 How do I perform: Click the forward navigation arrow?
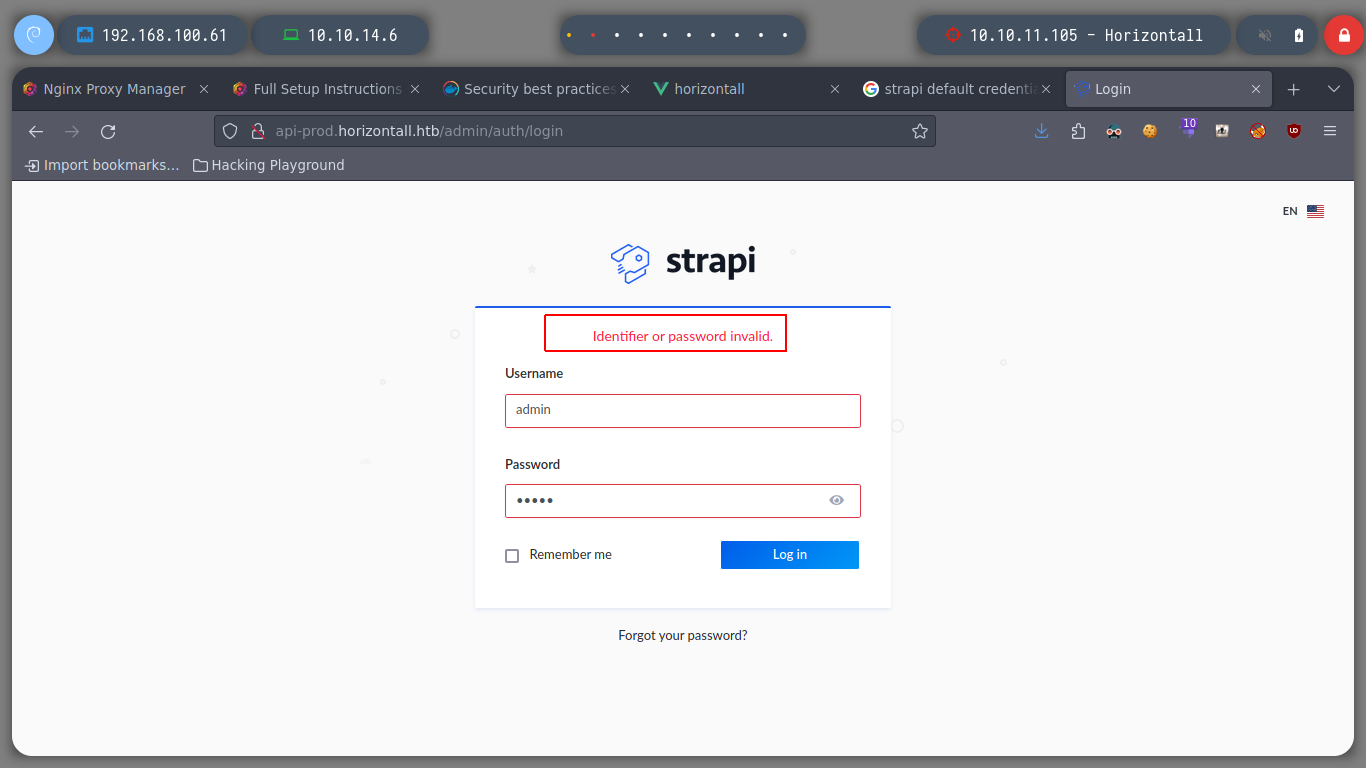[x=72, y=131]
